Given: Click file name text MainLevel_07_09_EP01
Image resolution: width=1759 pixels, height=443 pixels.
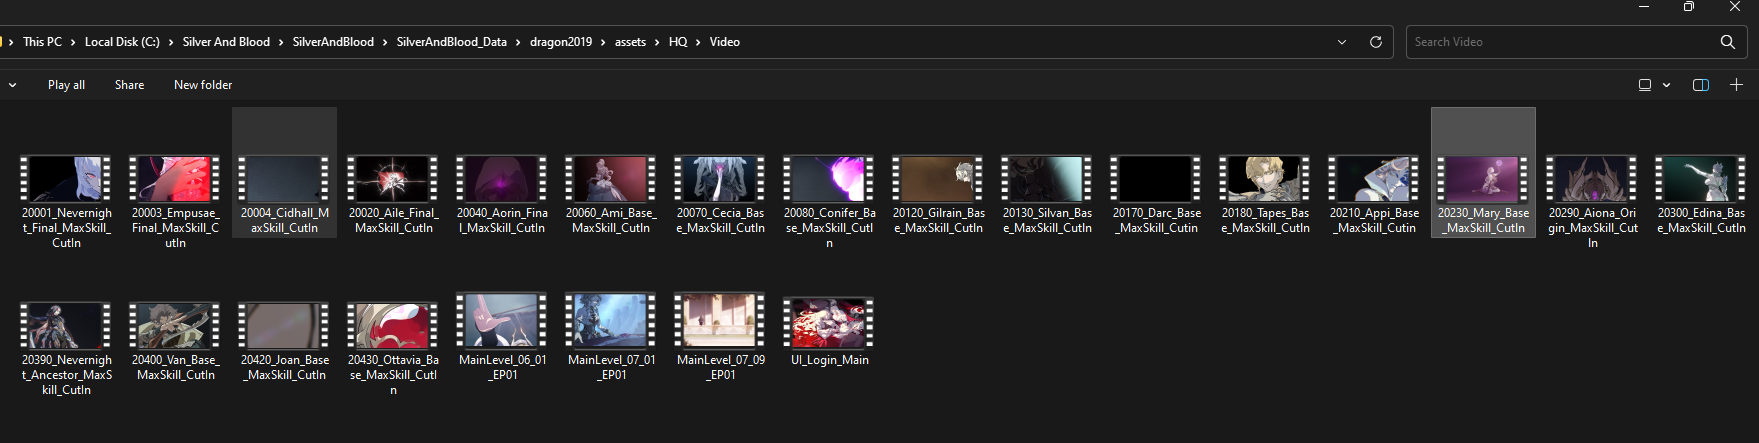Looking at the screenshot, I should pos(720,367).
